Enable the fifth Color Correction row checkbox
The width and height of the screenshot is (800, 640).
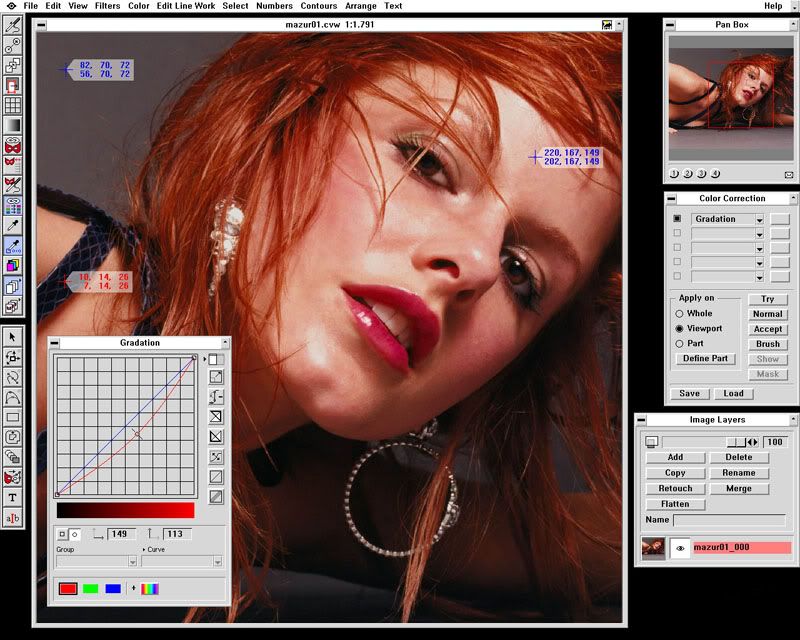(x=677, y=276)
